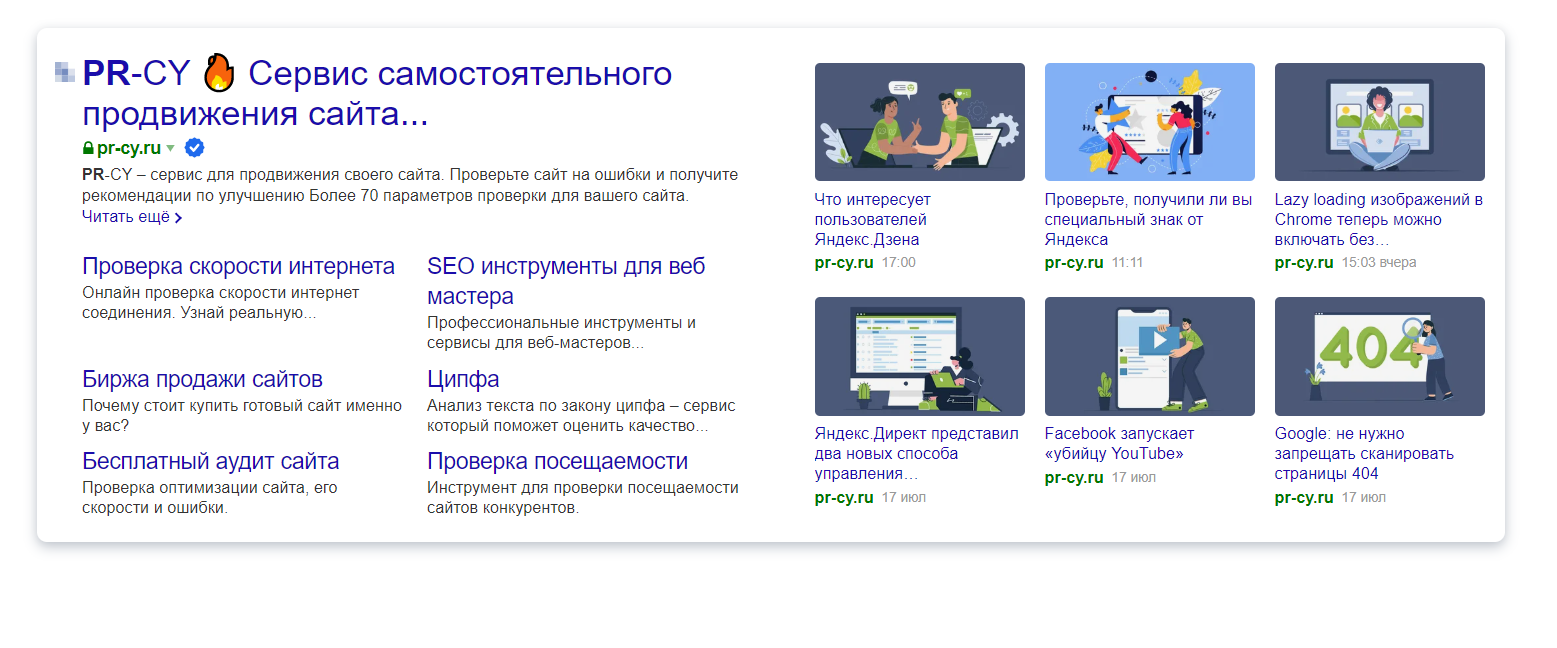Open the PR-CY main result title
Image resolution: width=1557 pixels, height=648 pixels.
pos(377,93)
